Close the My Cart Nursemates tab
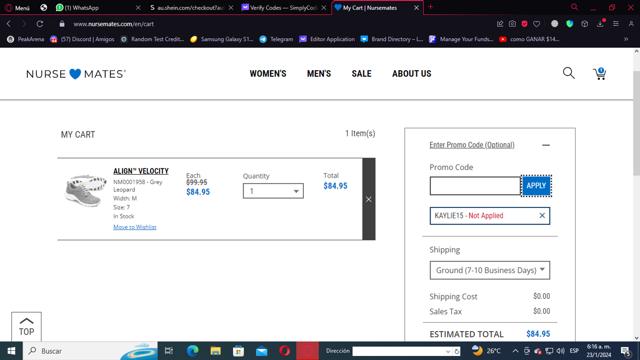 416,7
